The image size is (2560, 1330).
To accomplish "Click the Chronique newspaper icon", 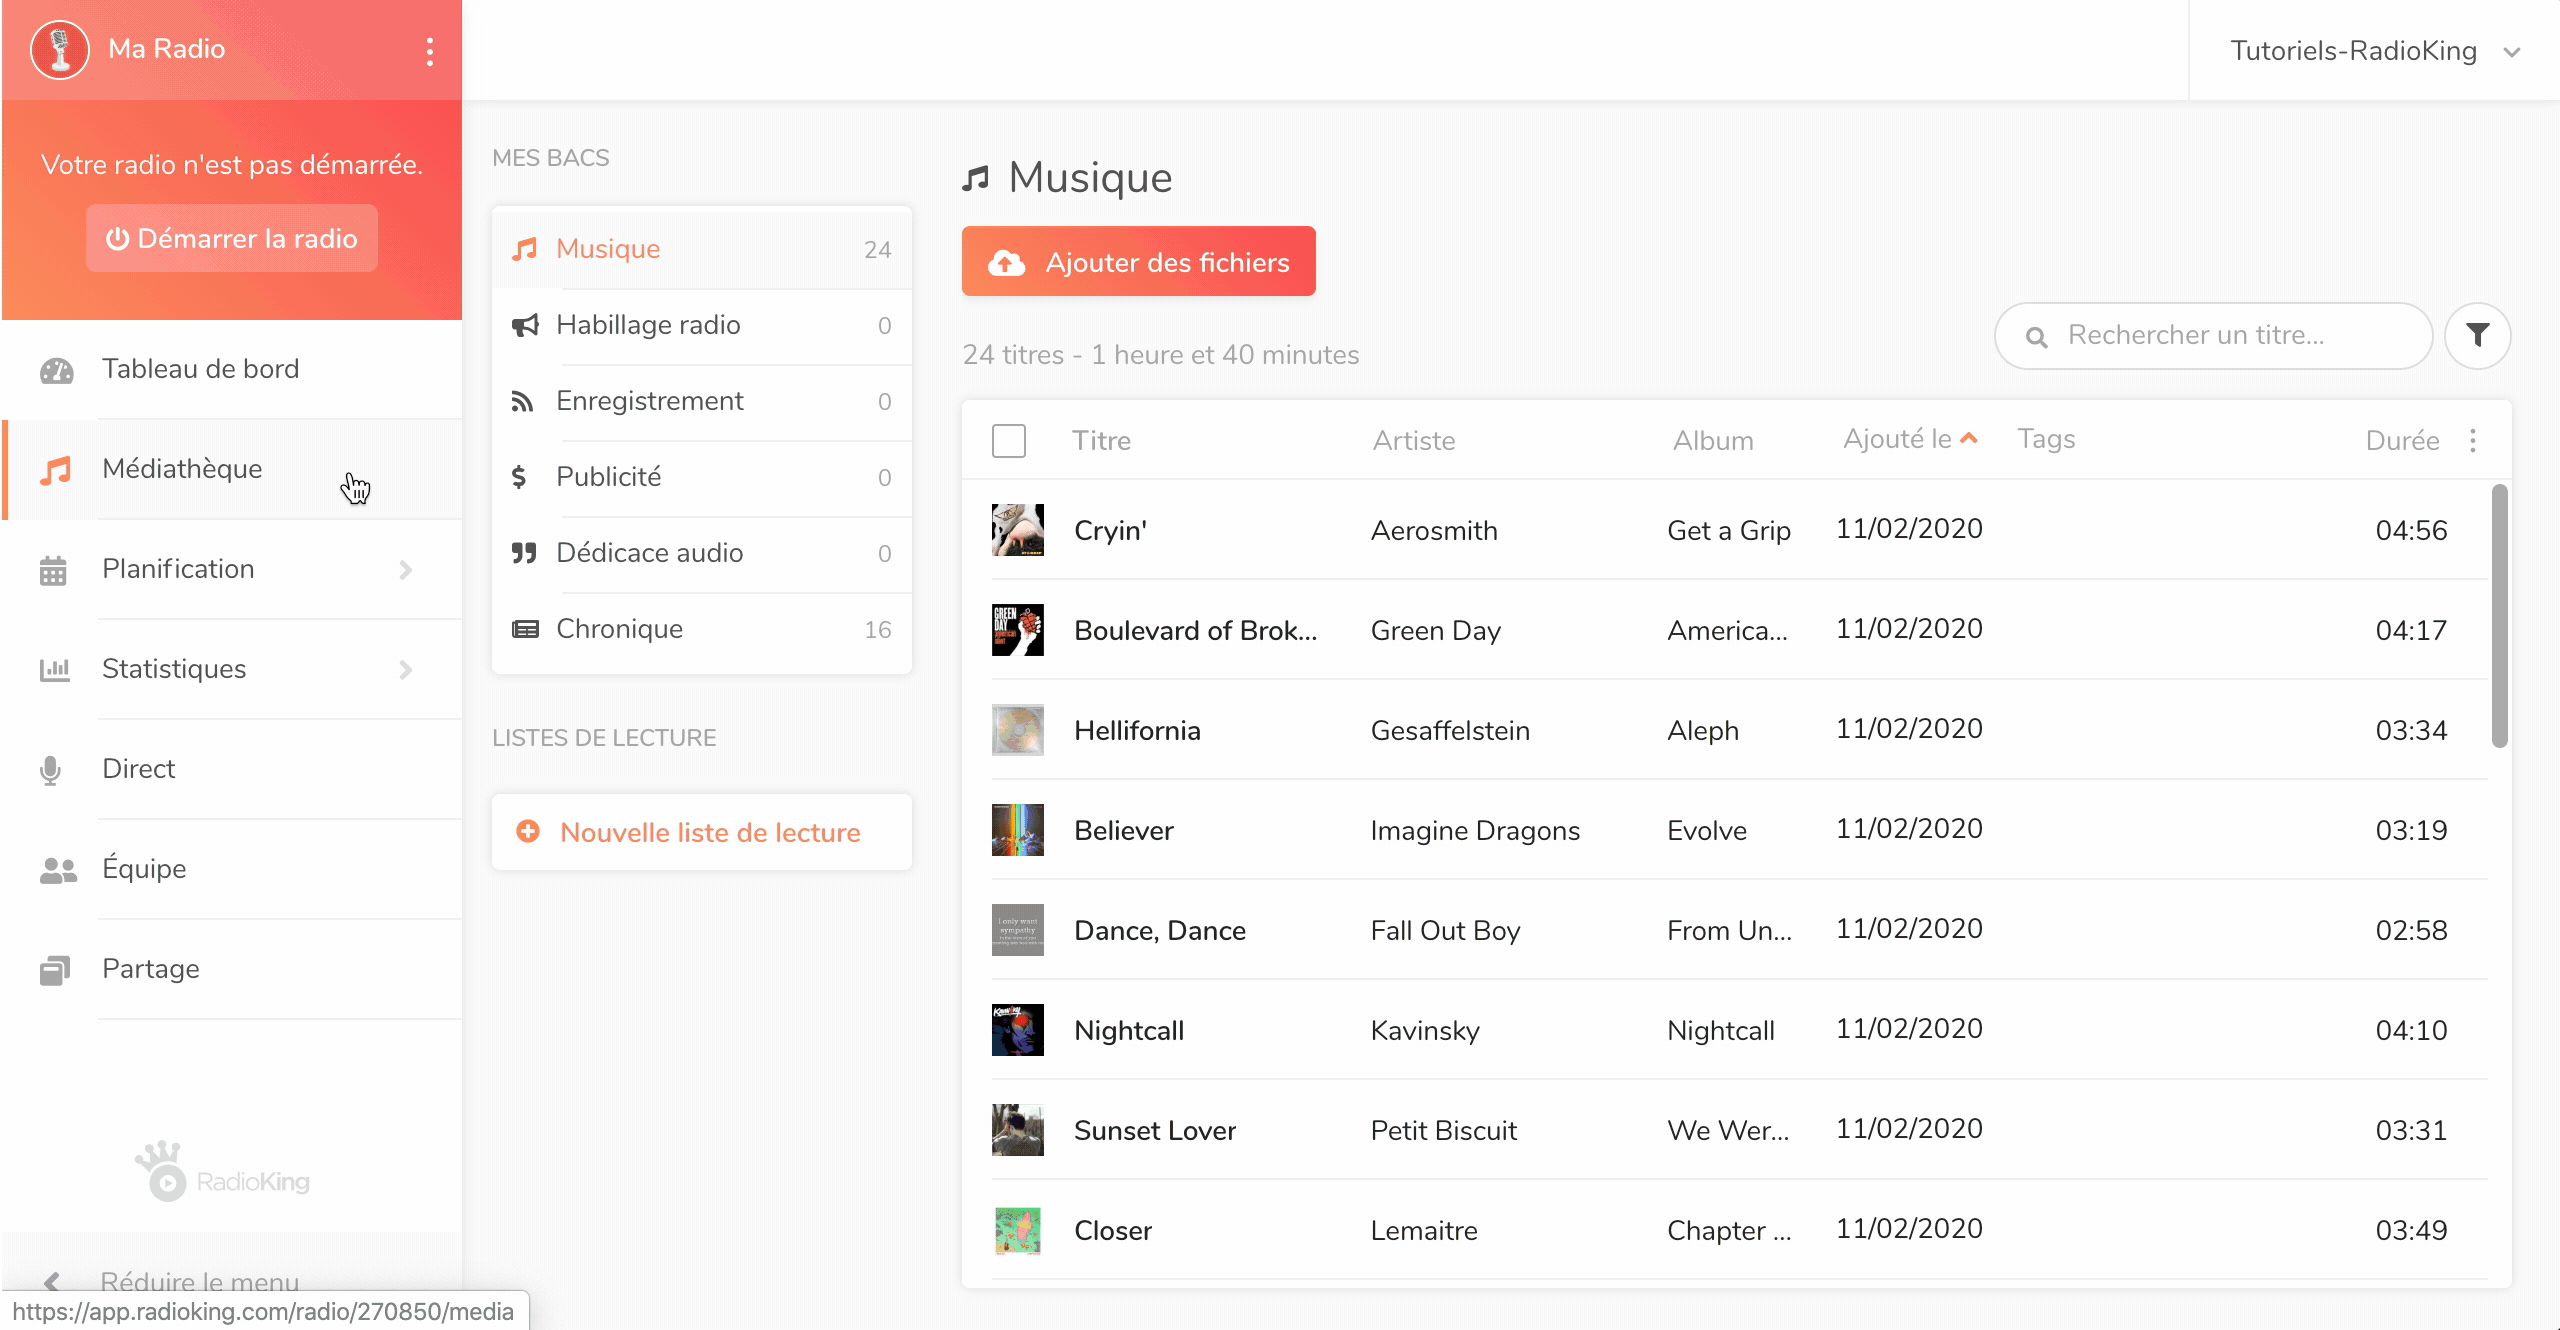I will coord(525,629).
